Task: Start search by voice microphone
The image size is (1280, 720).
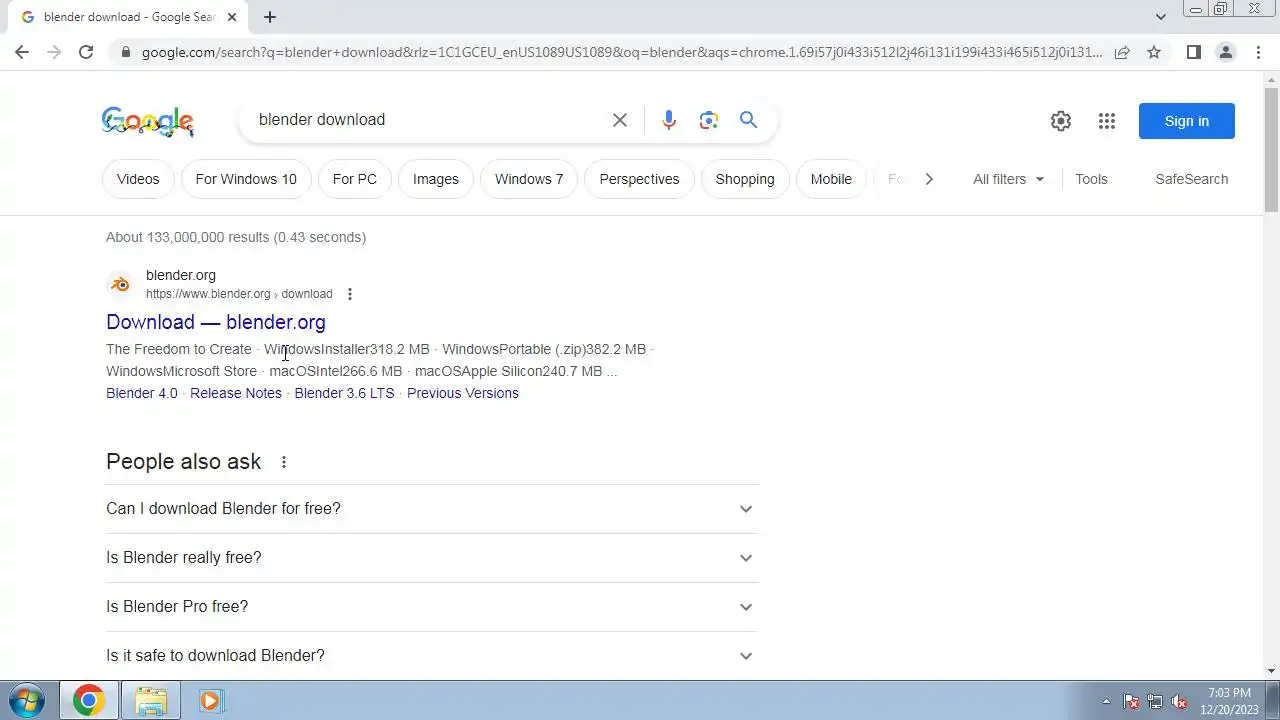Action: tap(669, 120)
